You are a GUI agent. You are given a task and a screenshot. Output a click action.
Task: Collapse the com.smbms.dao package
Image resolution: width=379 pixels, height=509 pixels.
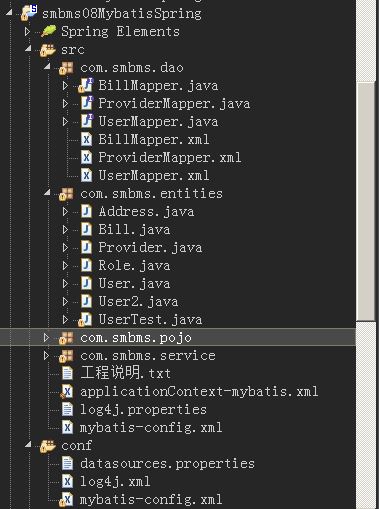[47, 67]
